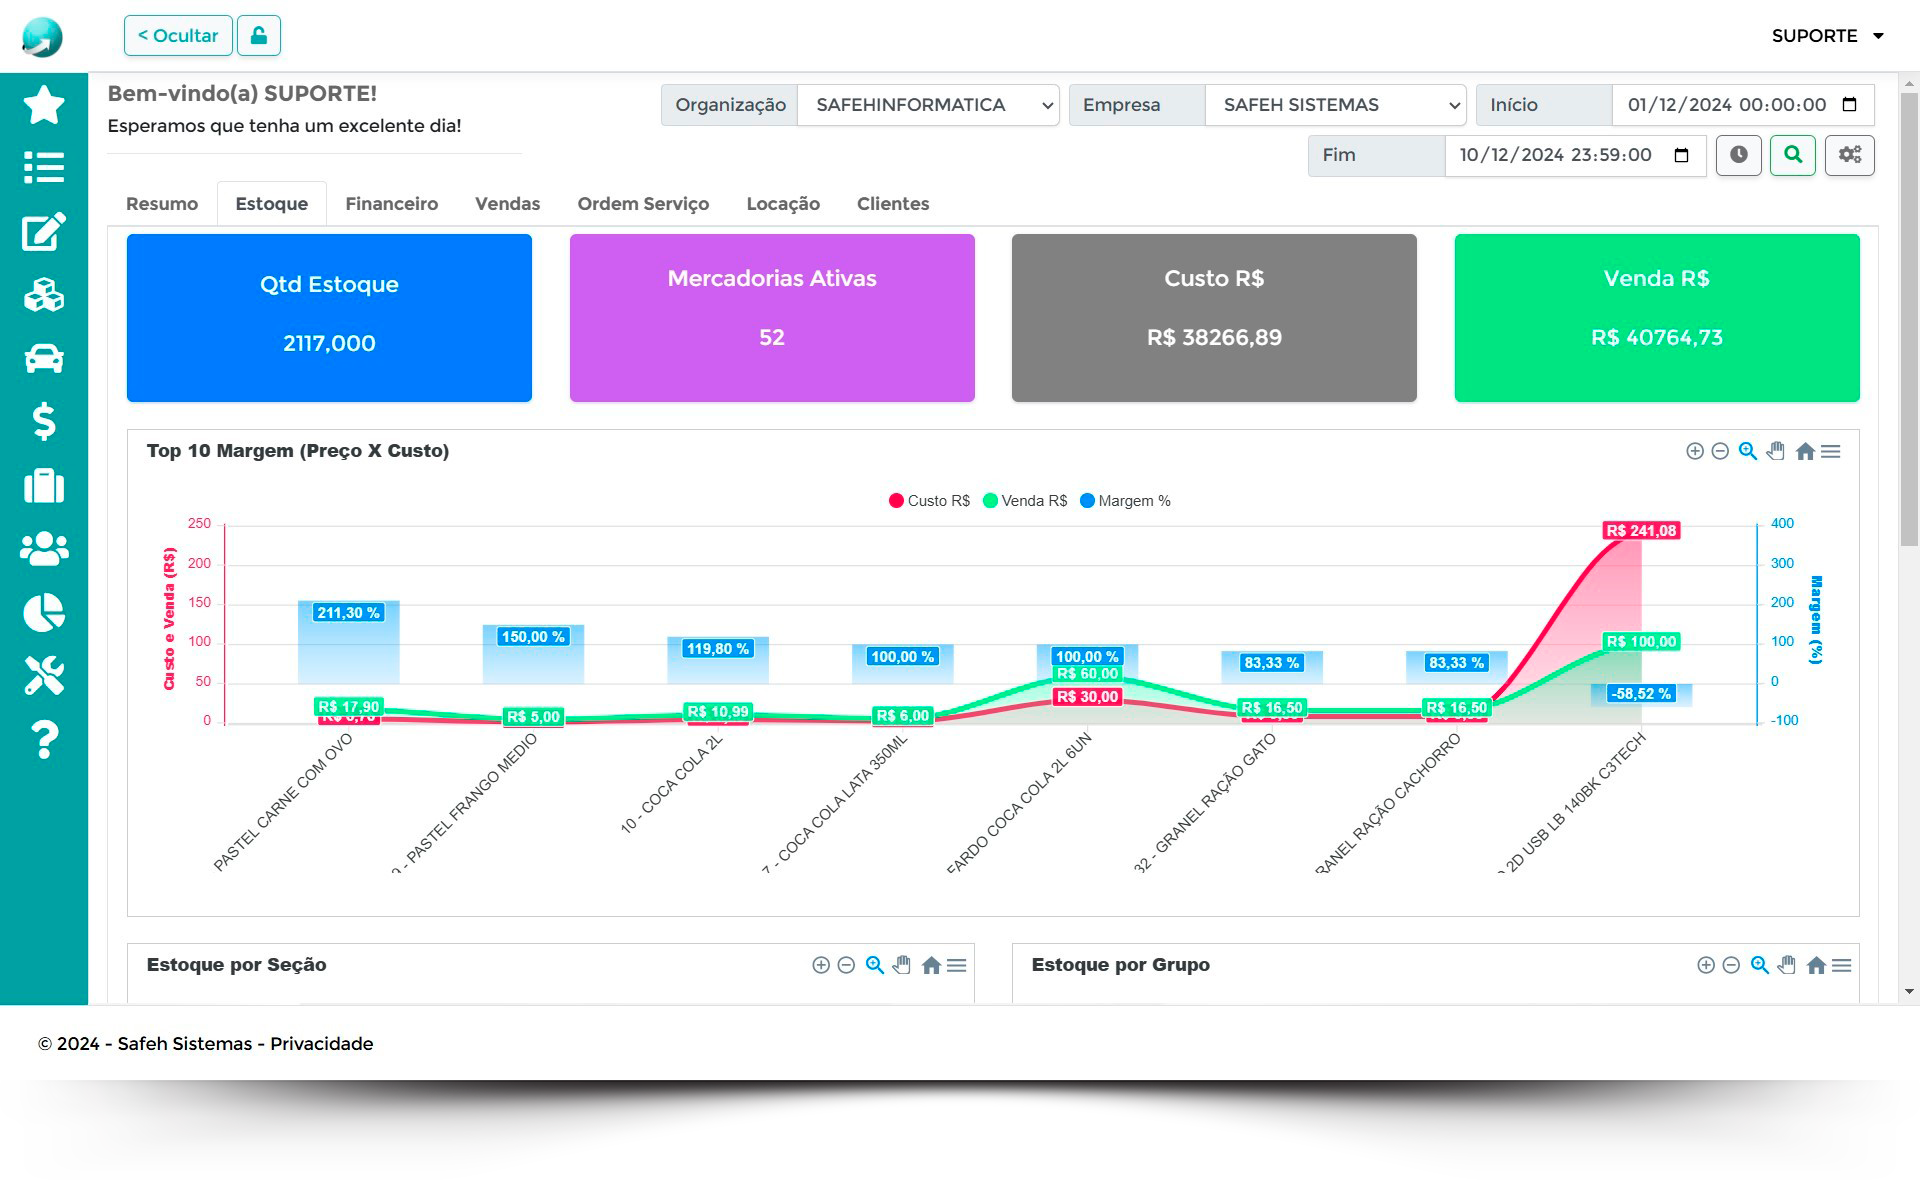The width and height of the screenshot is (1920, 1180).
Task: Toggle Venda R$ series in legend
Action: pyautogui.click(x=1026, y=501)
